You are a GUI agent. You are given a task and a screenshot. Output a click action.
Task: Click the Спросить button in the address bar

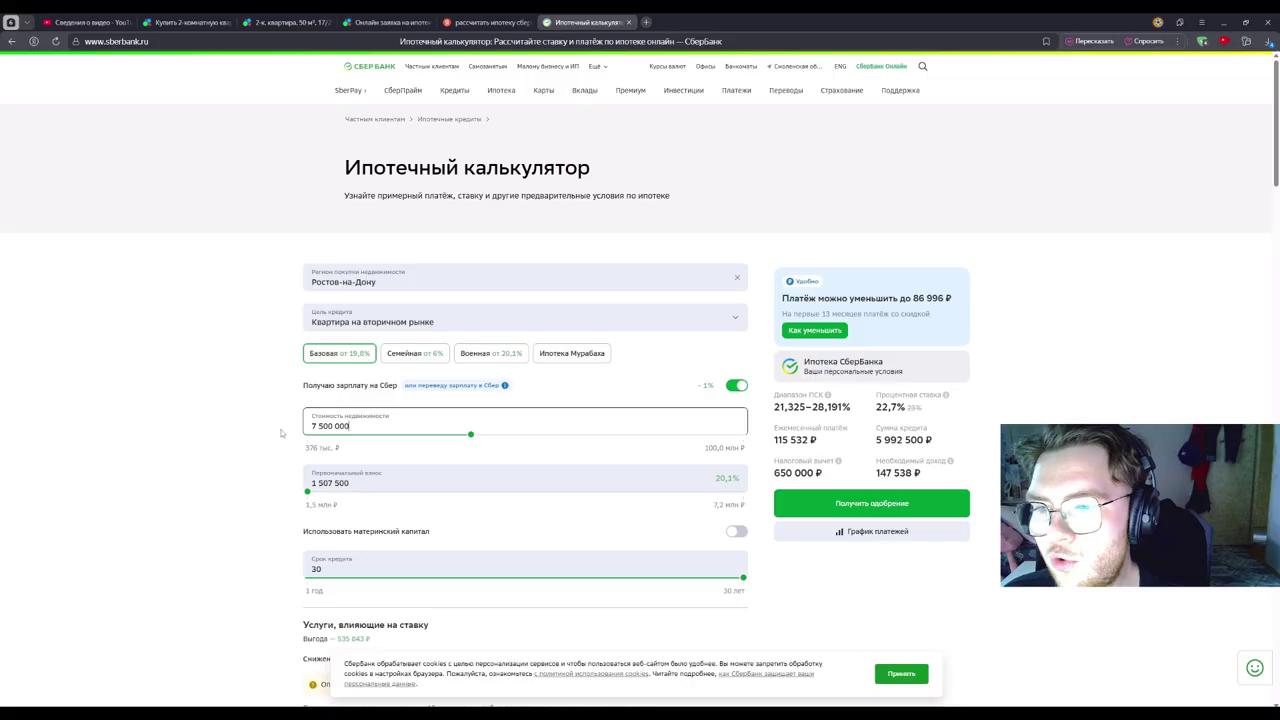(1144, 41)
